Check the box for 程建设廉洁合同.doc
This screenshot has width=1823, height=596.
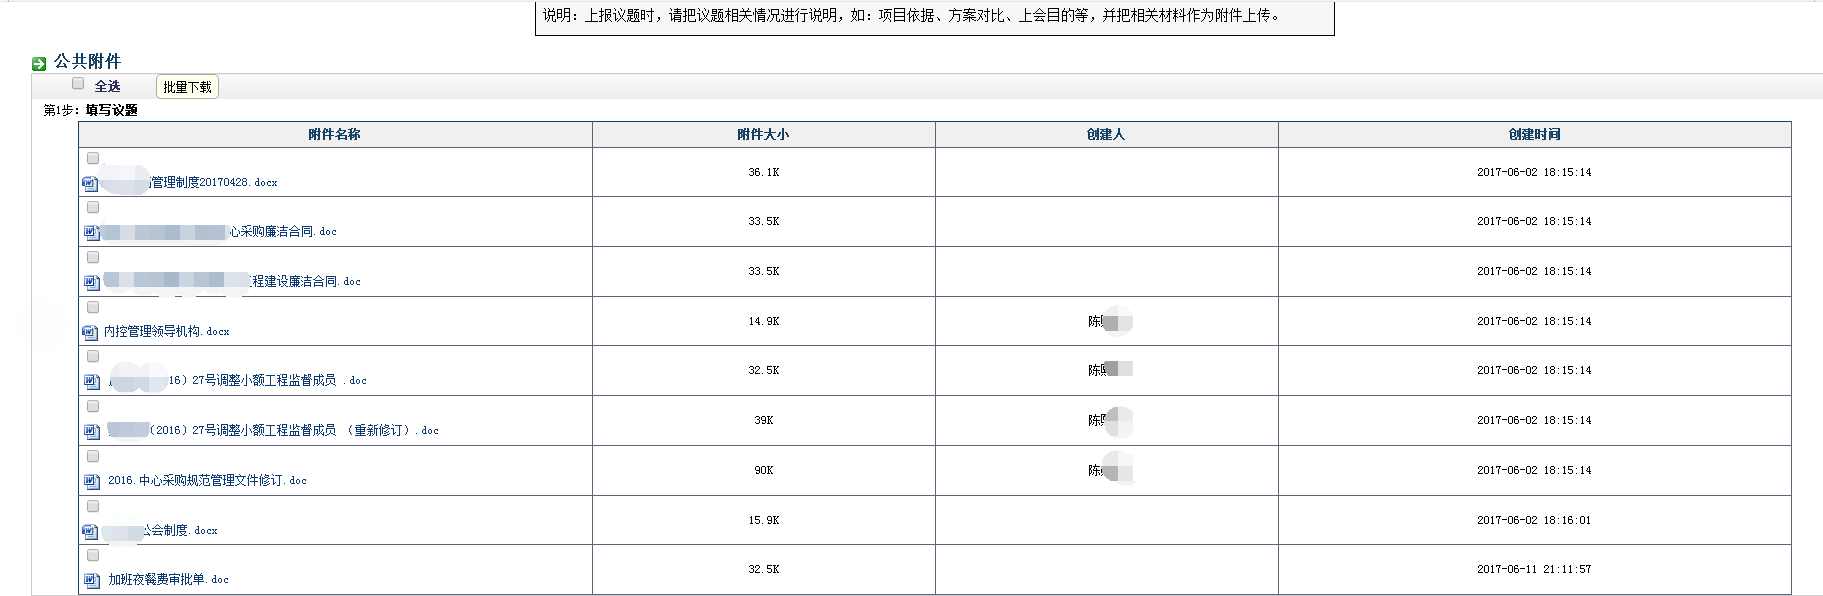click(93, 257)
